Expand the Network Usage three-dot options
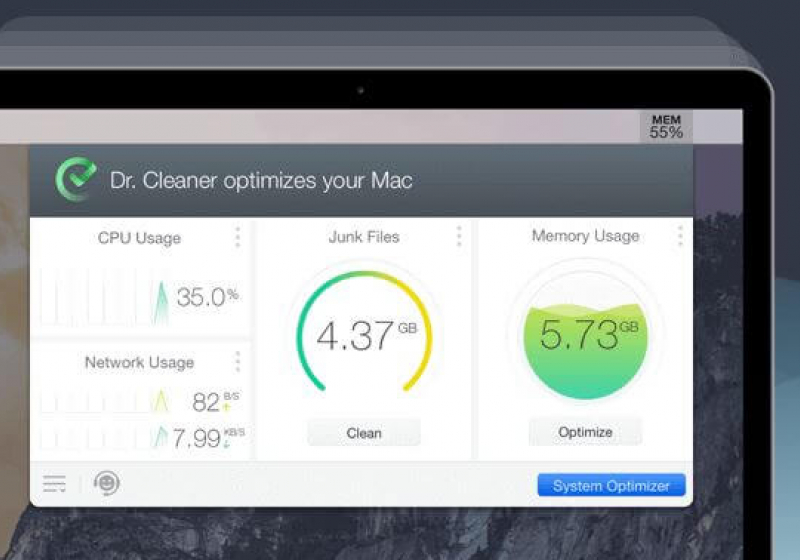800x560 pixels. tap(237, 362)
